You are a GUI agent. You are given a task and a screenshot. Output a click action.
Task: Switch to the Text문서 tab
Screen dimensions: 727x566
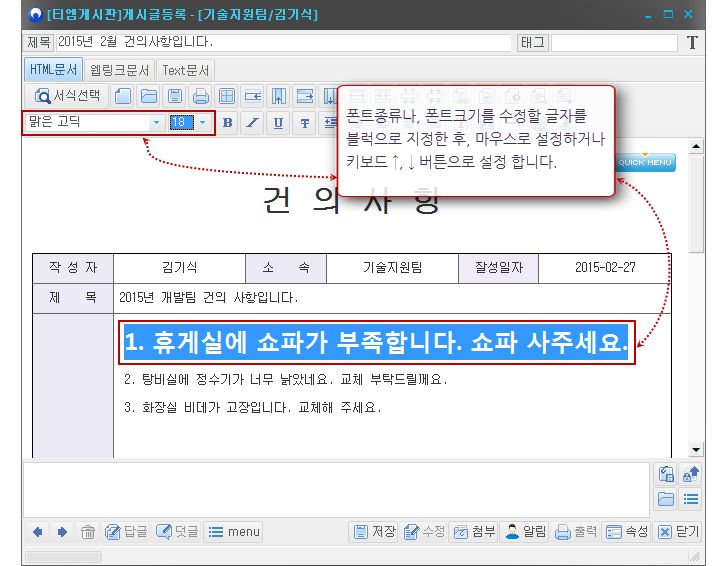point(185,70)
